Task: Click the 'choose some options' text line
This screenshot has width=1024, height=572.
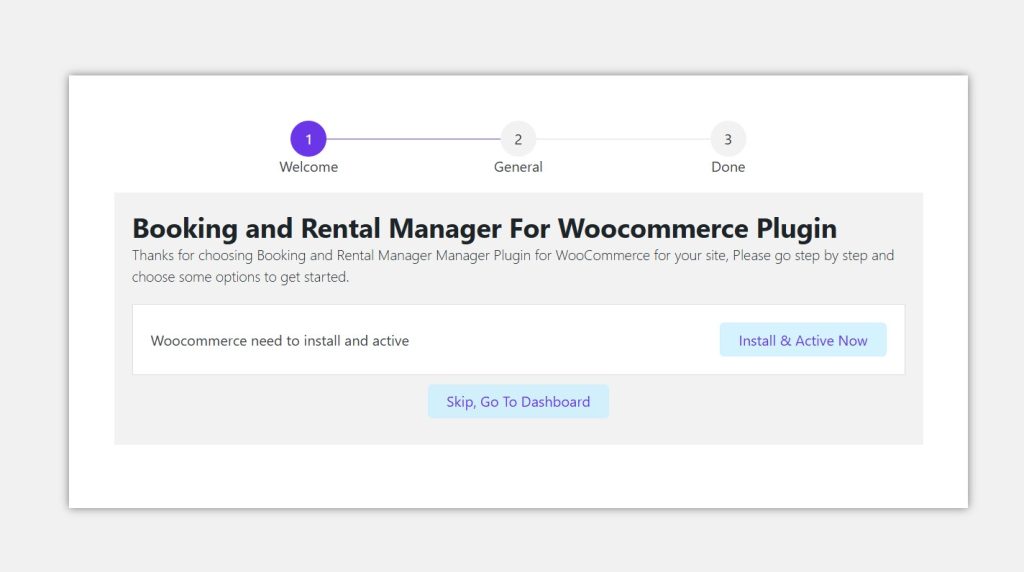Action: coord(240,277)
